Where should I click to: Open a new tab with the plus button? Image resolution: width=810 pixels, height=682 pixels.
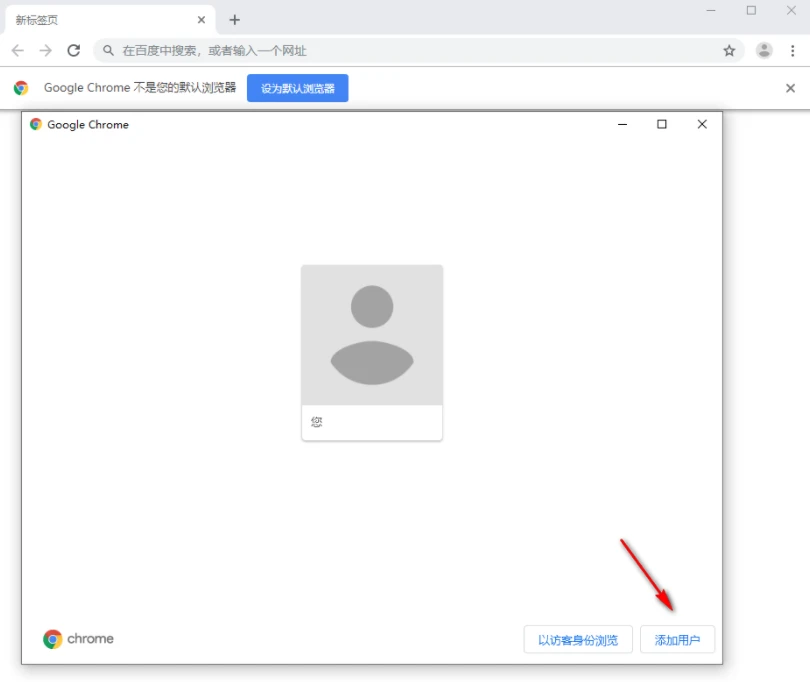235,20
